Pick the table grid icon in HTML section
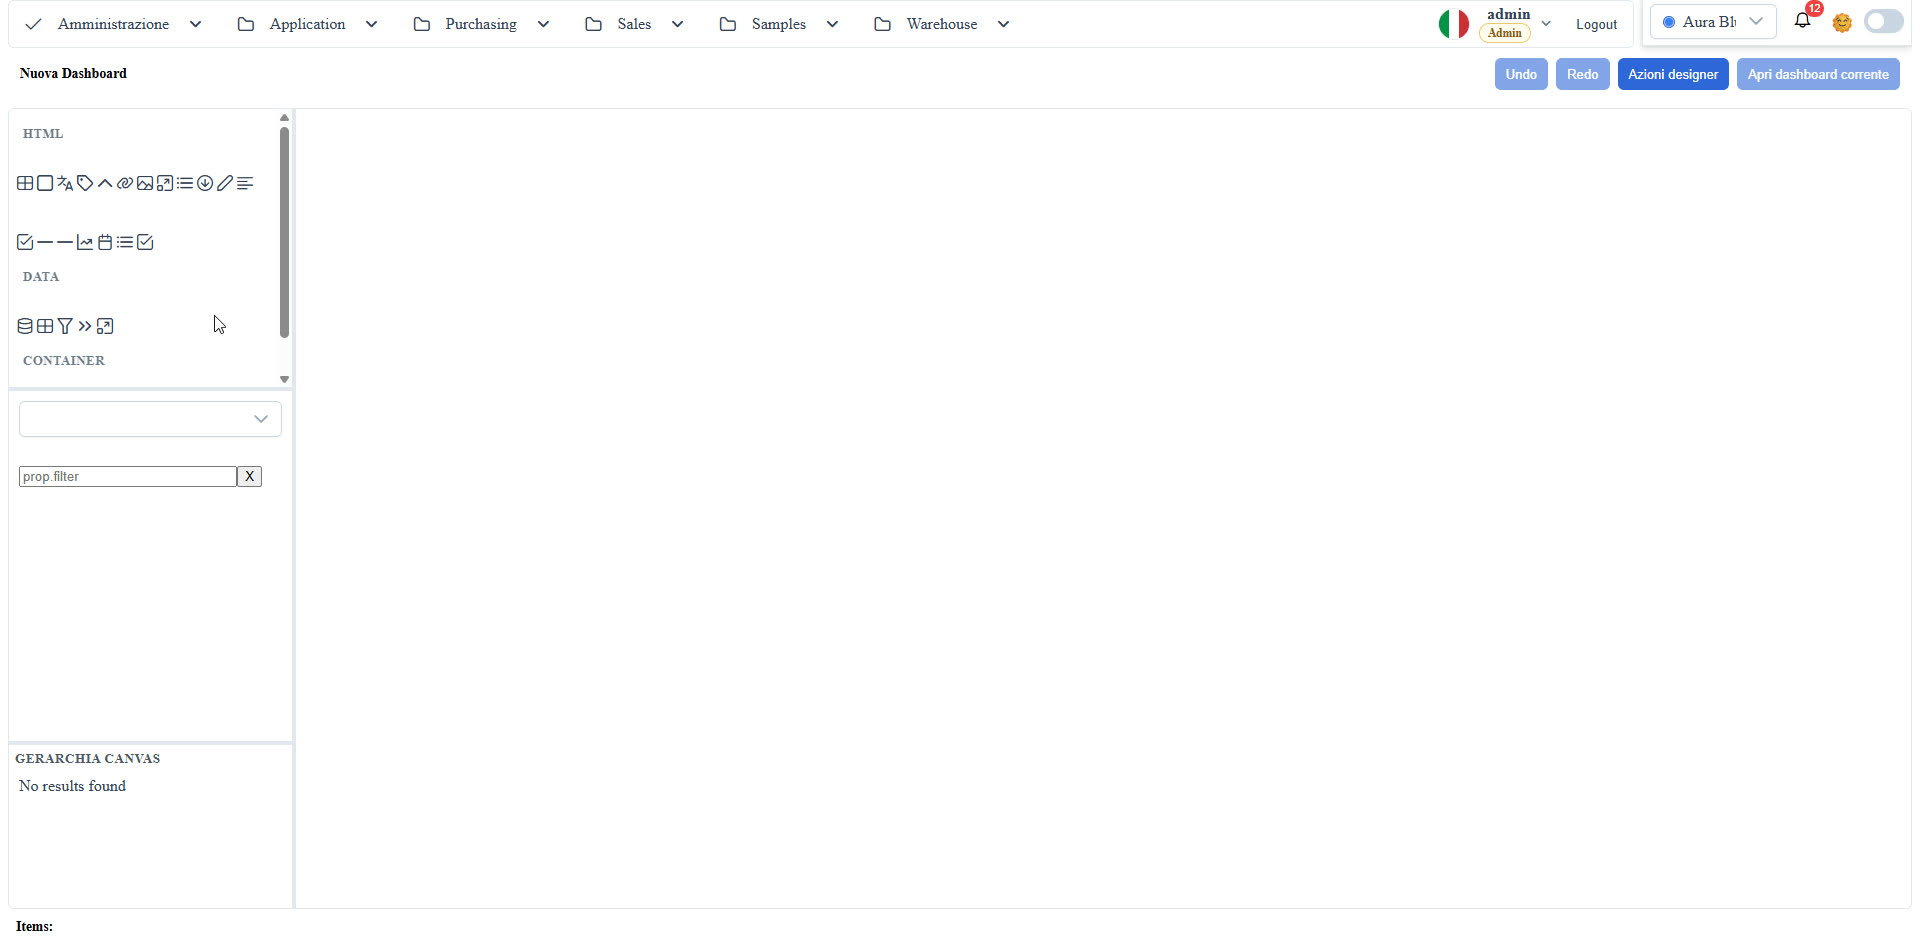The height and width of the screenshot is (945, 1920). point(25,183)
